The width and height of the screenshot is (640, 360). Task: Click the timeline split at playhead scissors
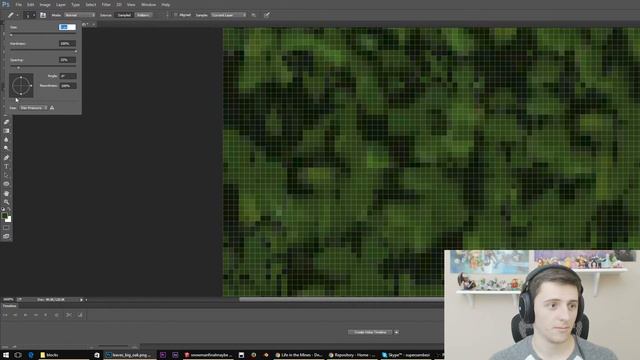tap(69, 315)
